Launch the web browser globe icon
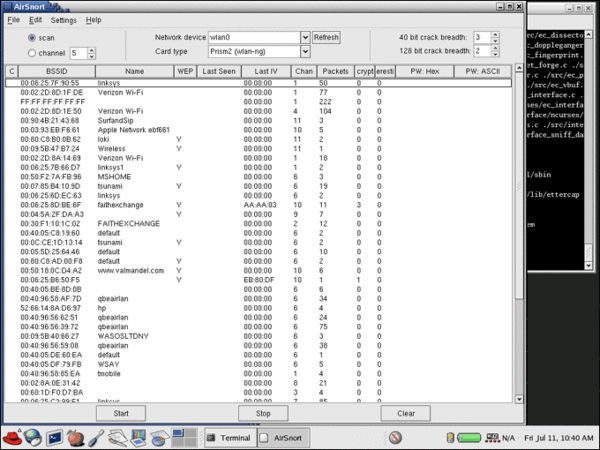This screenshot has height=450, width=600. pos(33,437)
